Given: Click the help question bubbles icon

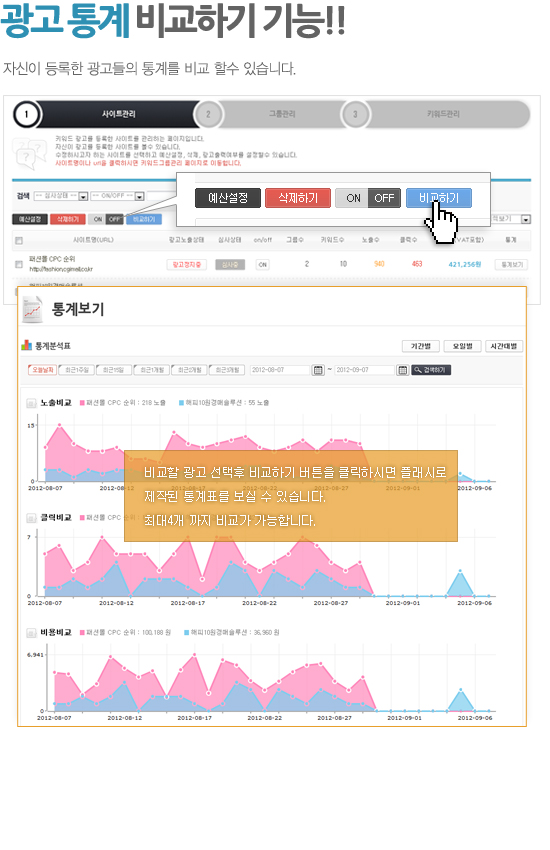Looking at the screenshot, I should (30, 153).
